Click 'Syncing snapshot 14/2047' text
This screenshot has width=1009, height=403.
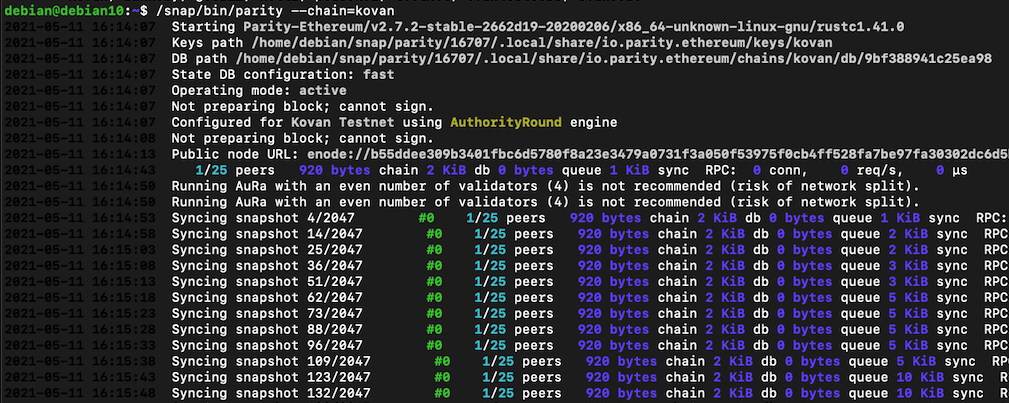point(266,234)
